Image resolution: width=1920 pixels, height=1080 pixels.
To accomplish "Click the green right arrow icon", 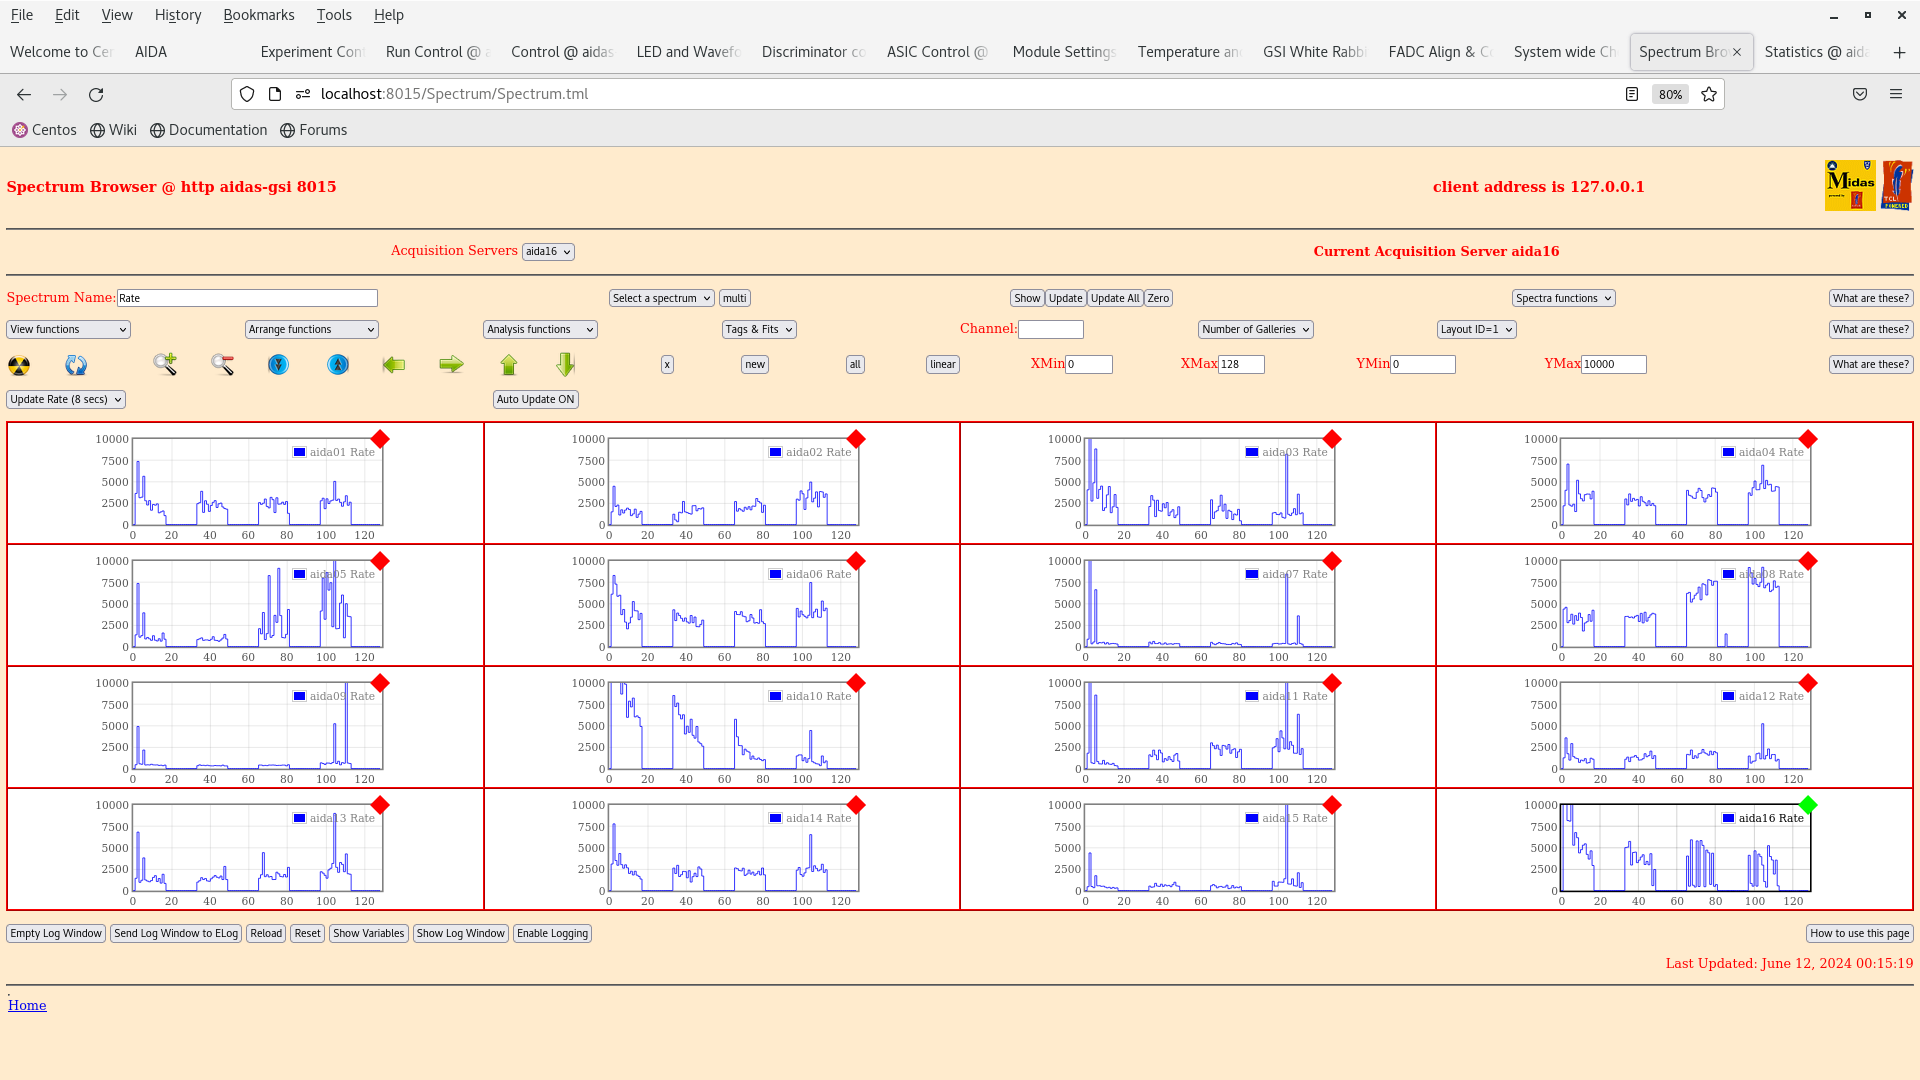I will click(x=451, y=365).
